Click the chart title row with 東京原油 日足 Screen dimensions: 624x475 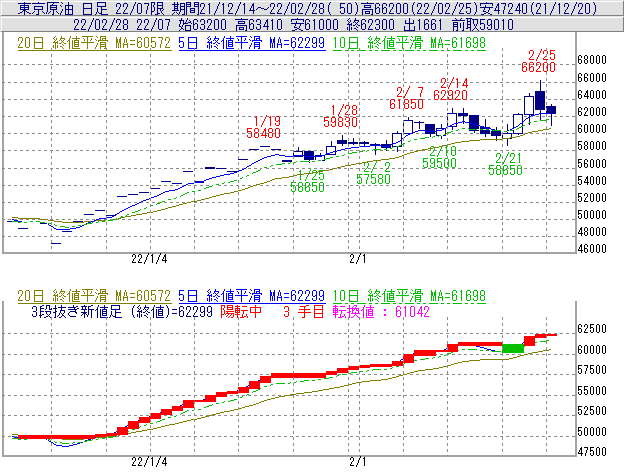[x=312, y=8]
